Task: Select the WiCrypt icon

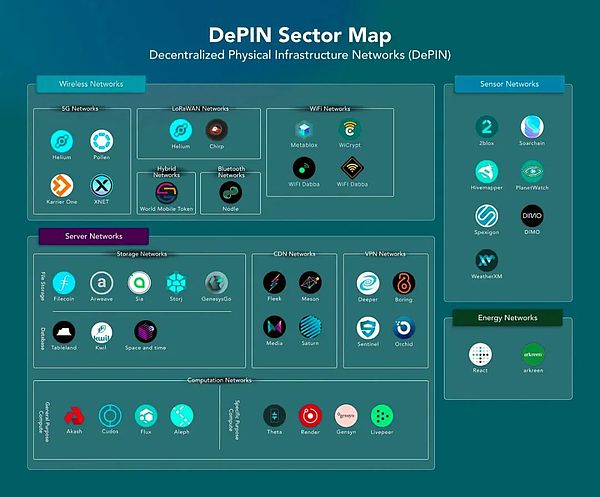Action: tap(350, 130)
